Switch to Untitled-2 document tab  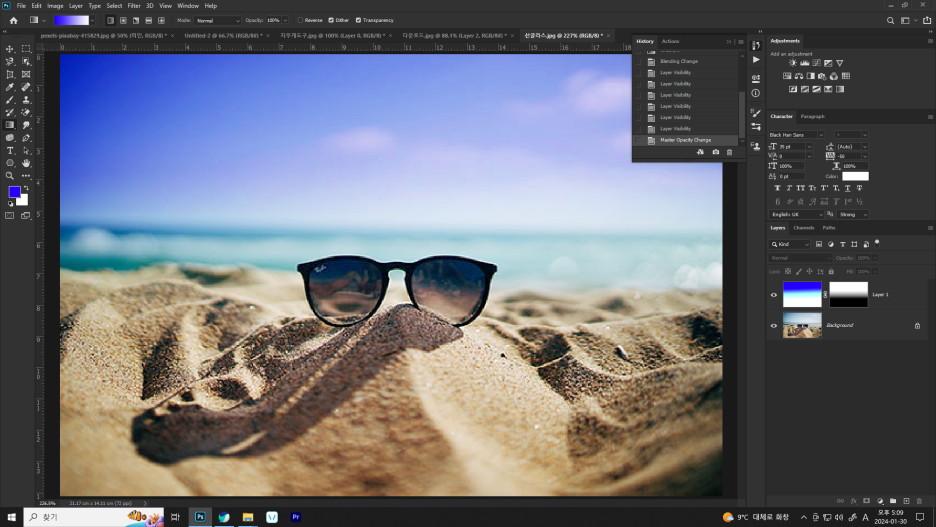tap(223, 36)
